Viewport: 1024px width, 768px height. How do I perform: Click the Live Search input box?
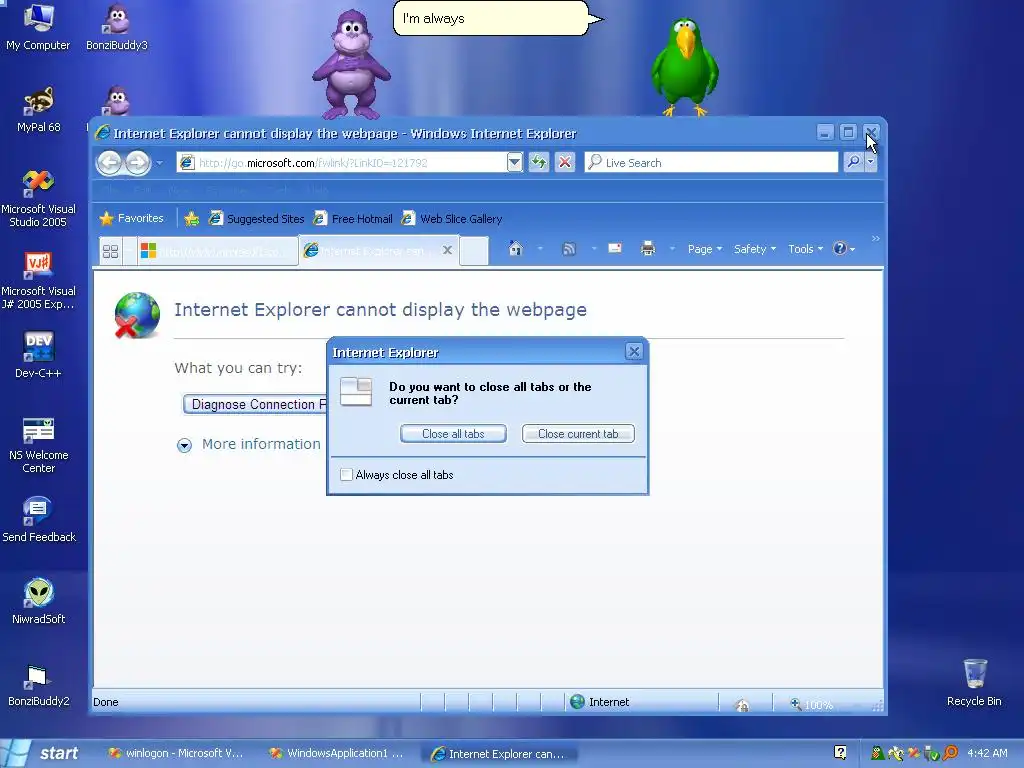pos(711,163)
